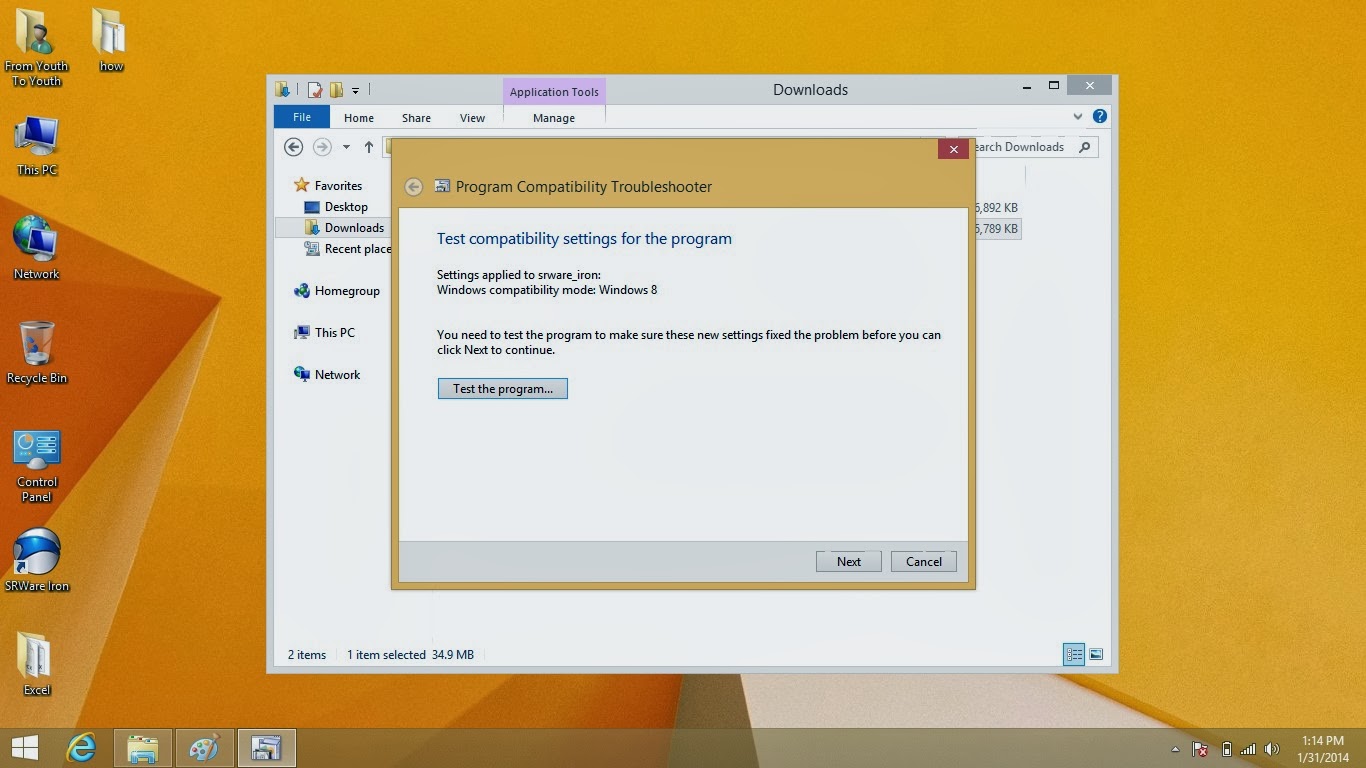Open the View ribbon tab
Image resolution: width=1366 pixels, height=768 pixels.
pos(472,117)
